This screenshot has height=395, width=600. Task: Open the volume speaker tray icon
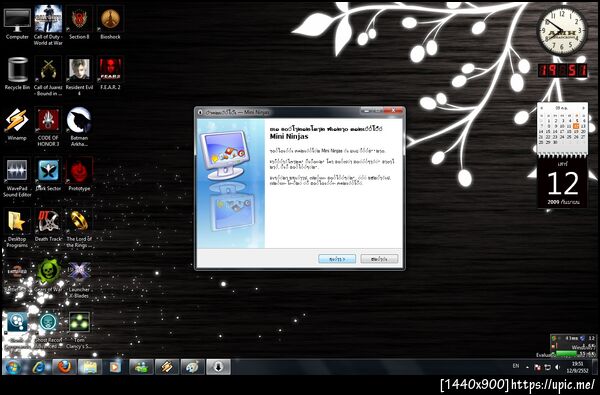coord(558,367)
